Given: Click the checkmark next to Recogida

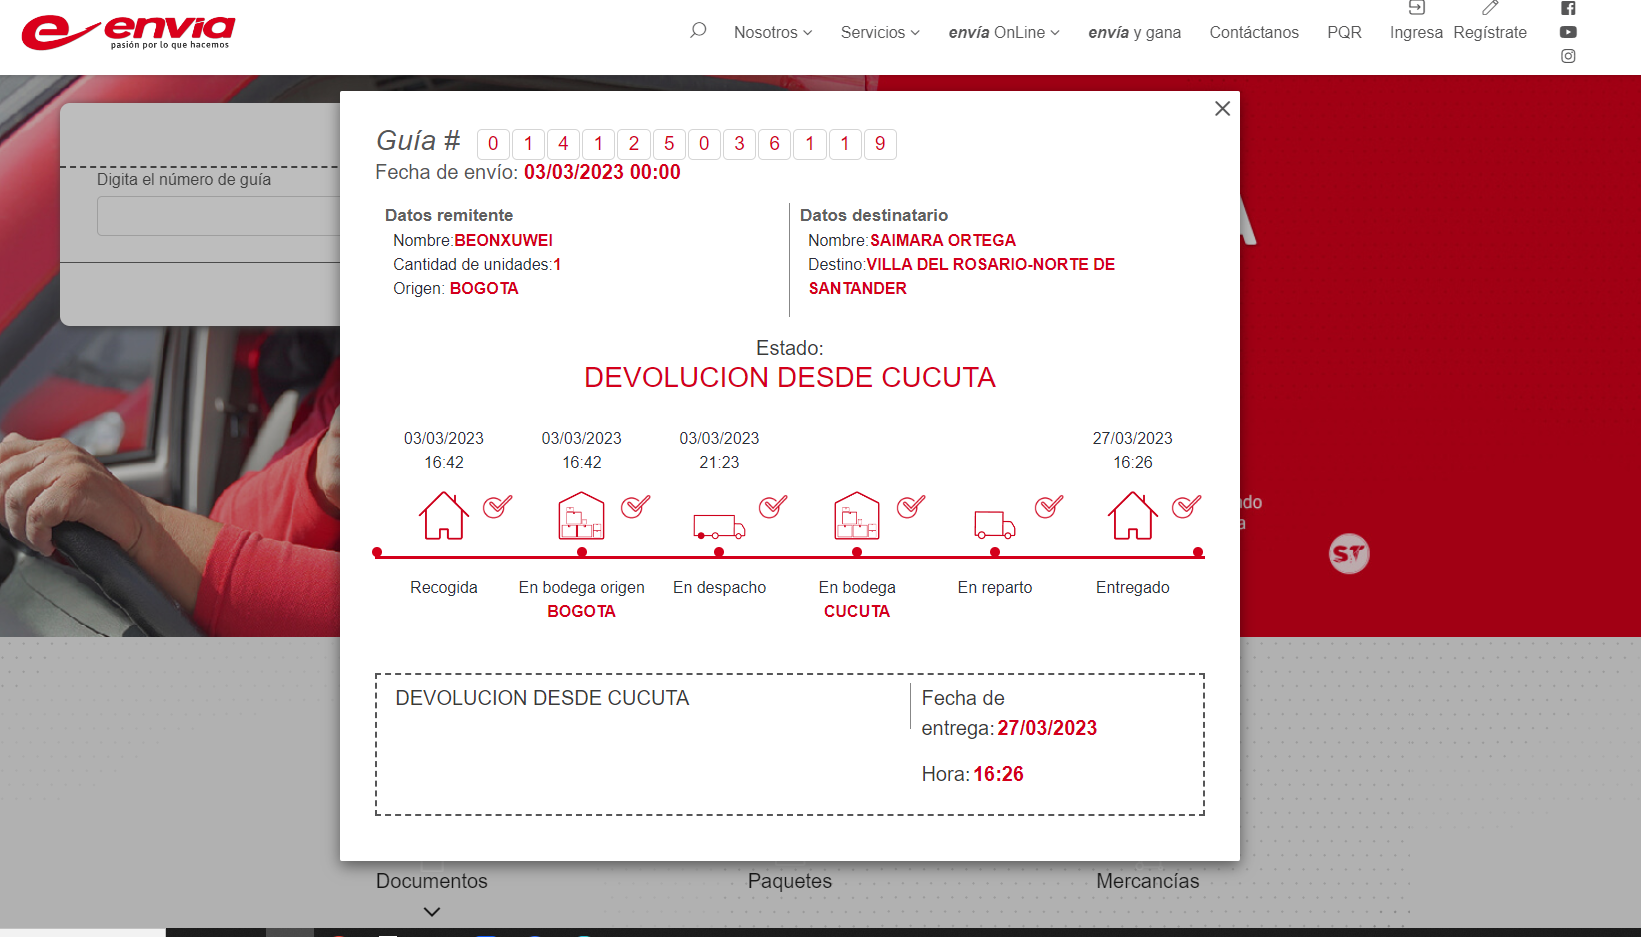Looking at the screenshot, I should point(498,506).
